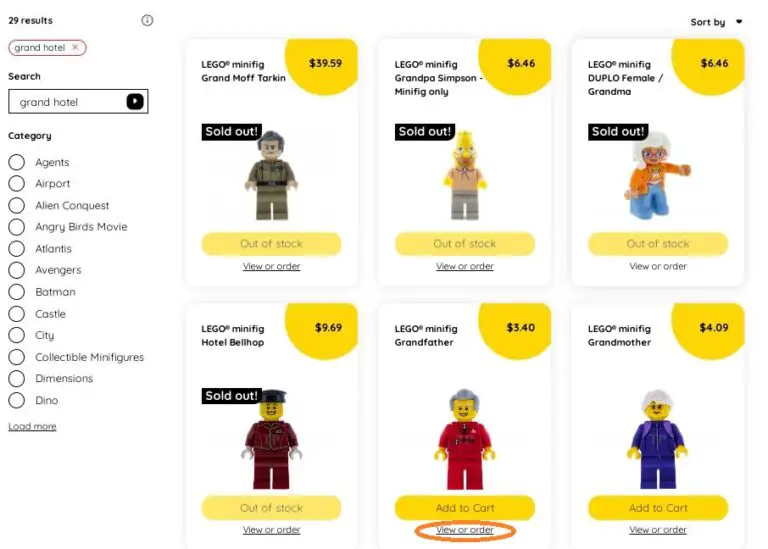The height and width of the screenshot is (549, 768).
Task: Open the Sort by dropdown
Action: coord(716,22)
